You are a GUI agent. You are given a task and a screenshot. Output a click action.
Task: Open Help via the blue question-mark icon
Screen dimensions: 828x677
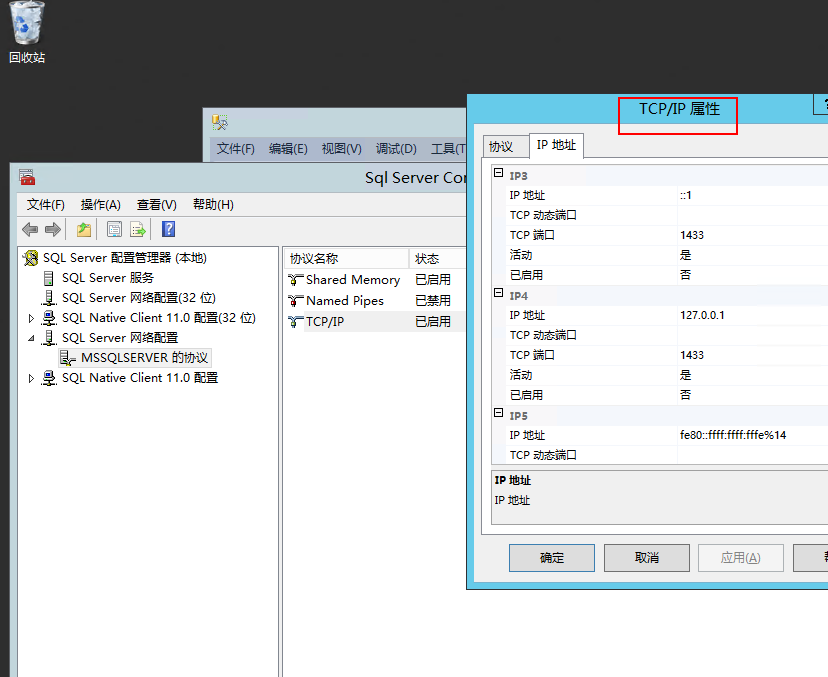click(x=168, y=229)
